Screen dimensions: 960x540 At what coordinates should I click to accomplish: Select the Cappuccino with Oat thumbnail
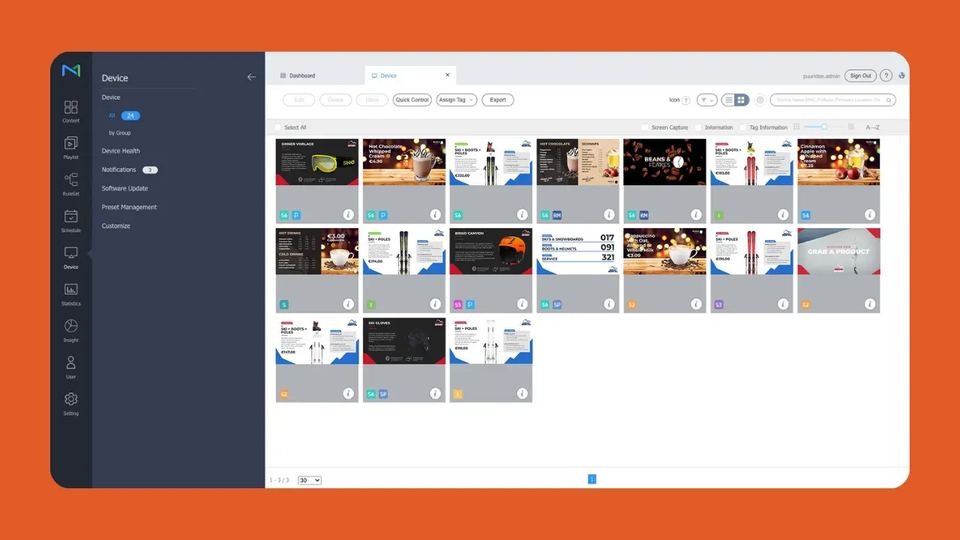click(x=665, y=251)
